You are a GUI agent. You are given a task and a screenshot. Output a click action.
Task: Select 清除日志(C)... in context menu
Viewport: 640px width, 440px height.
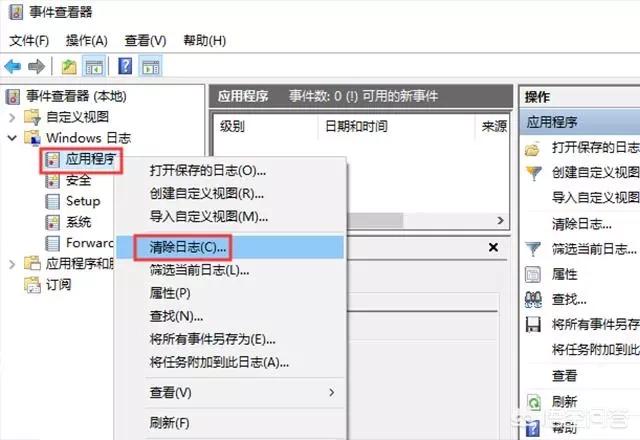230,247
